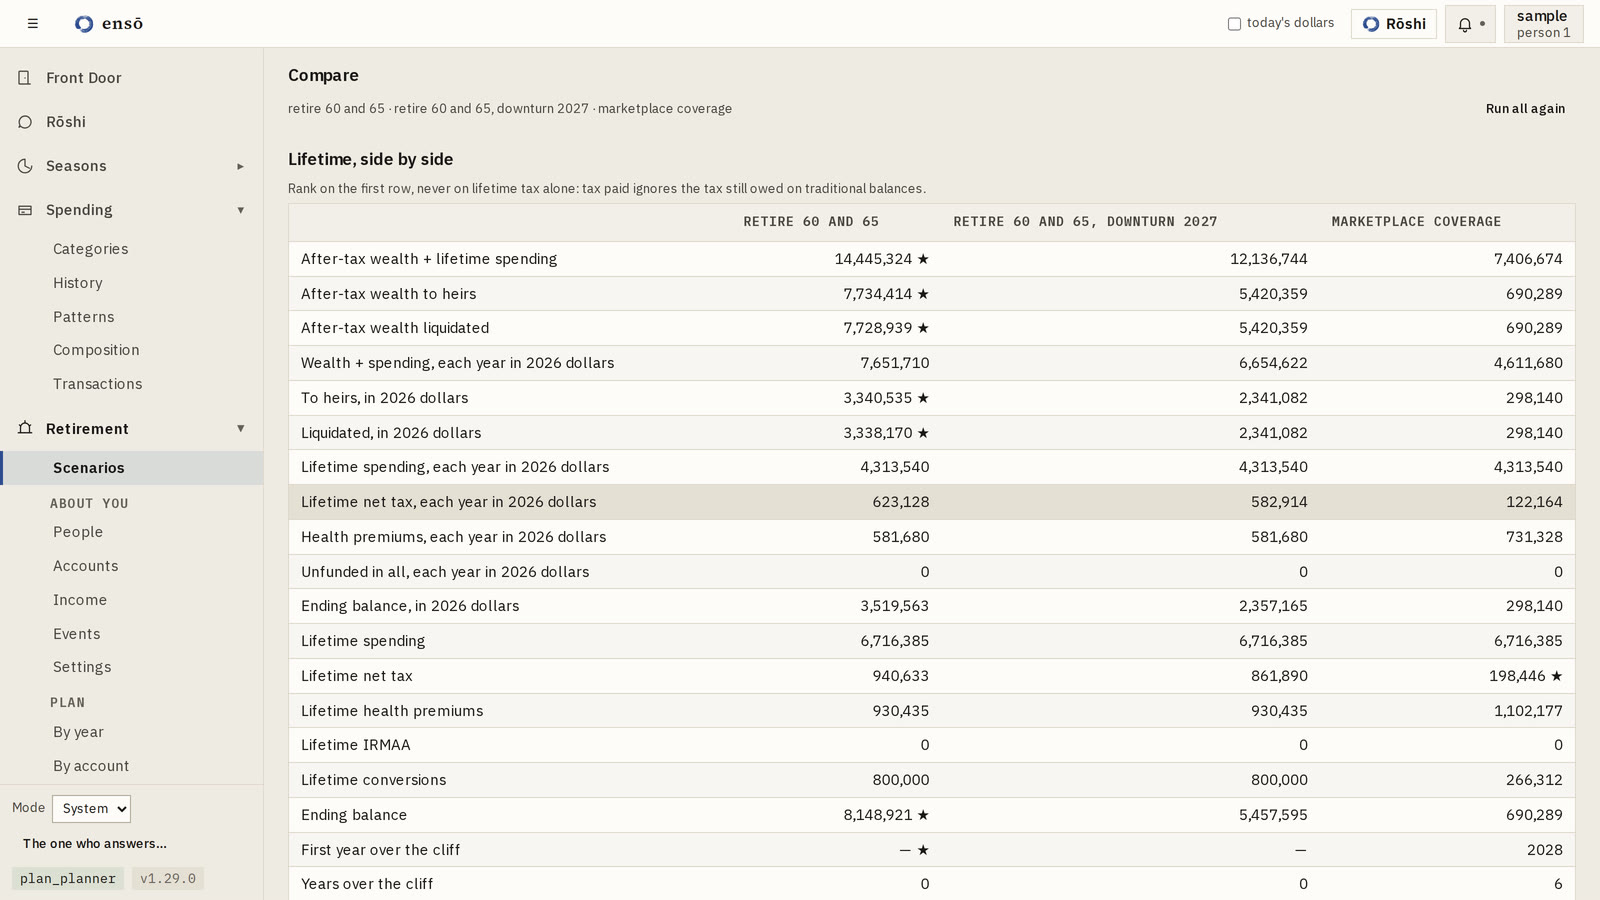1600x900 pixels.
Task: Click the ensō logo icon
Action: [x=84, y=24]
